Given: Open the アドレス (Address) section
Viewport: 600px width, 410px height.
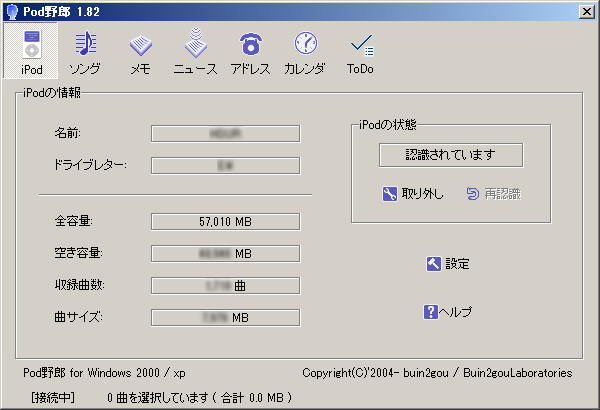Looking at the screenshot, I should pyautogui.click(x=250, y=53).
